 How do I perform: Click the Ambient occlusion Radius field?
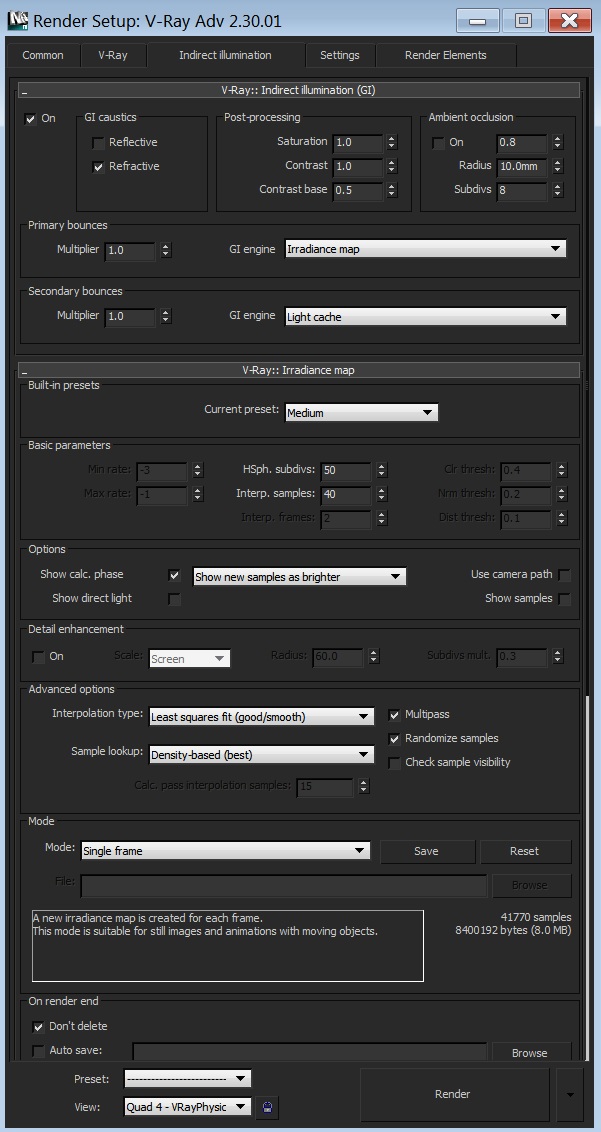[522, 167]
